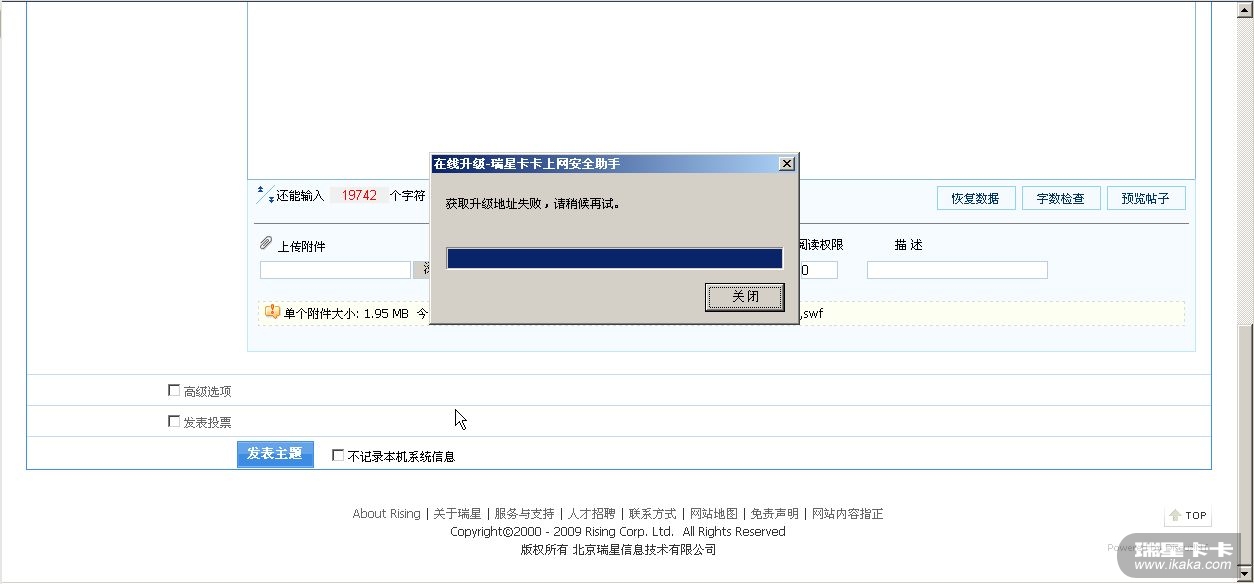Open the 网站地图 footer link
The height and width of the screenshot is (584, 1254).
[714, 514]
